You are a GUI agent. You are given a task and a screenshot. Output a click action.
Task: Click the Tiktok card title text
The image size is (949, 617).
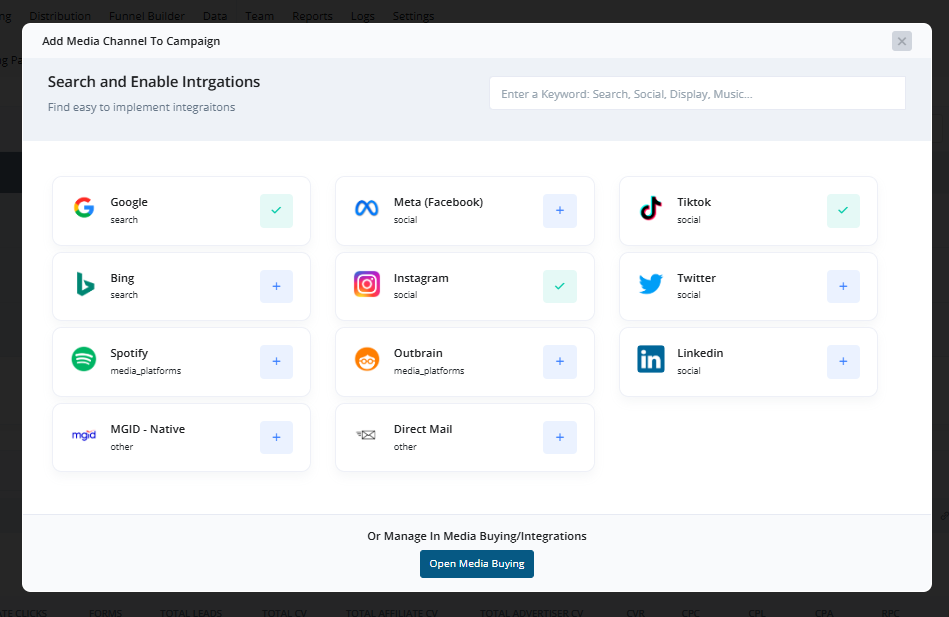694,202
